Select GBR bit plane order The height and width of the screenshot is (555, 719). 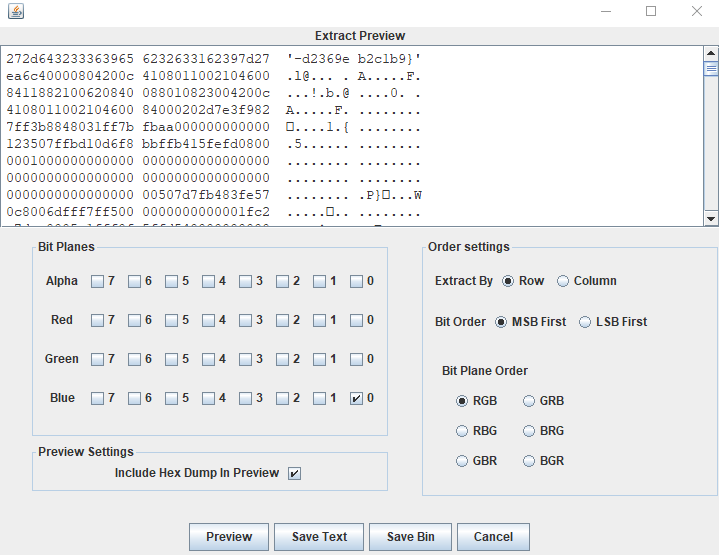(x=462, y=461)
